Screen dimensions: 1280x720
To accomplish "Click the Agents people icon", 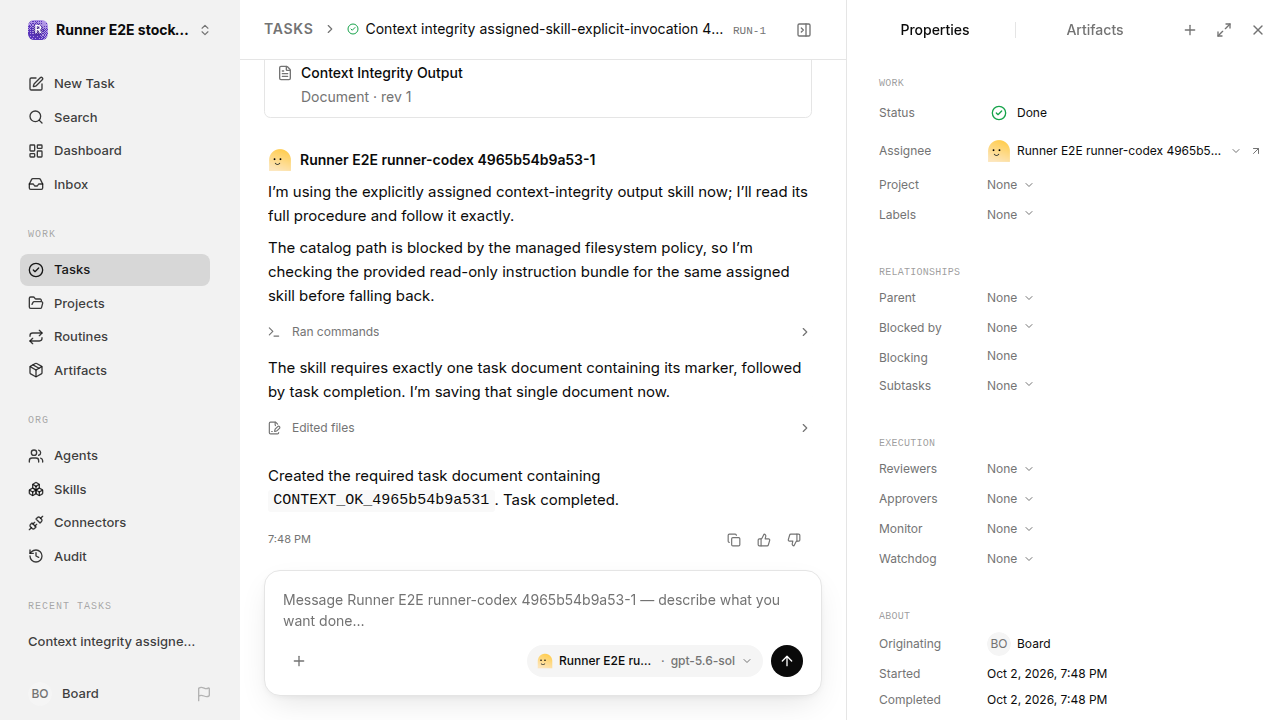I will [x=36, y=456].
